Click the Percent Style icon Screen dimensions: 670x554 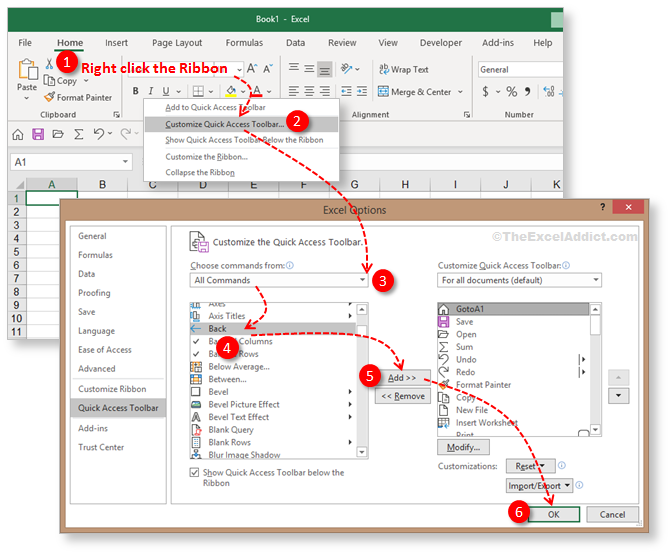click(511, 91)
